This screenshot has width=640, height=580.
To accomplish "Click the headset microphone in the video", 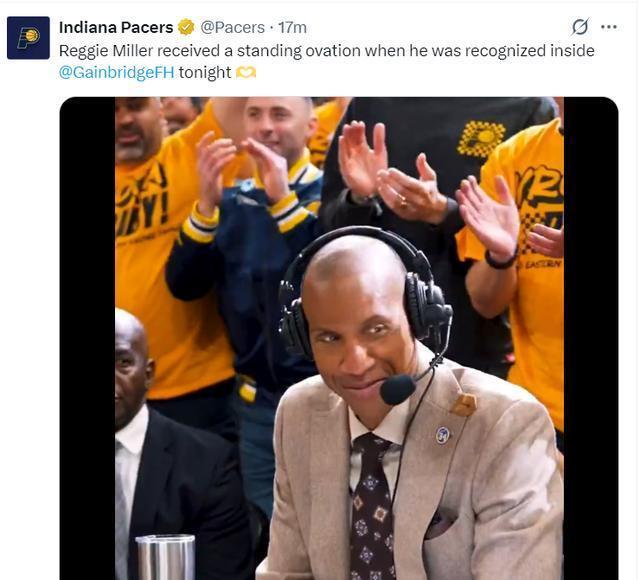I will pos(398,390).
